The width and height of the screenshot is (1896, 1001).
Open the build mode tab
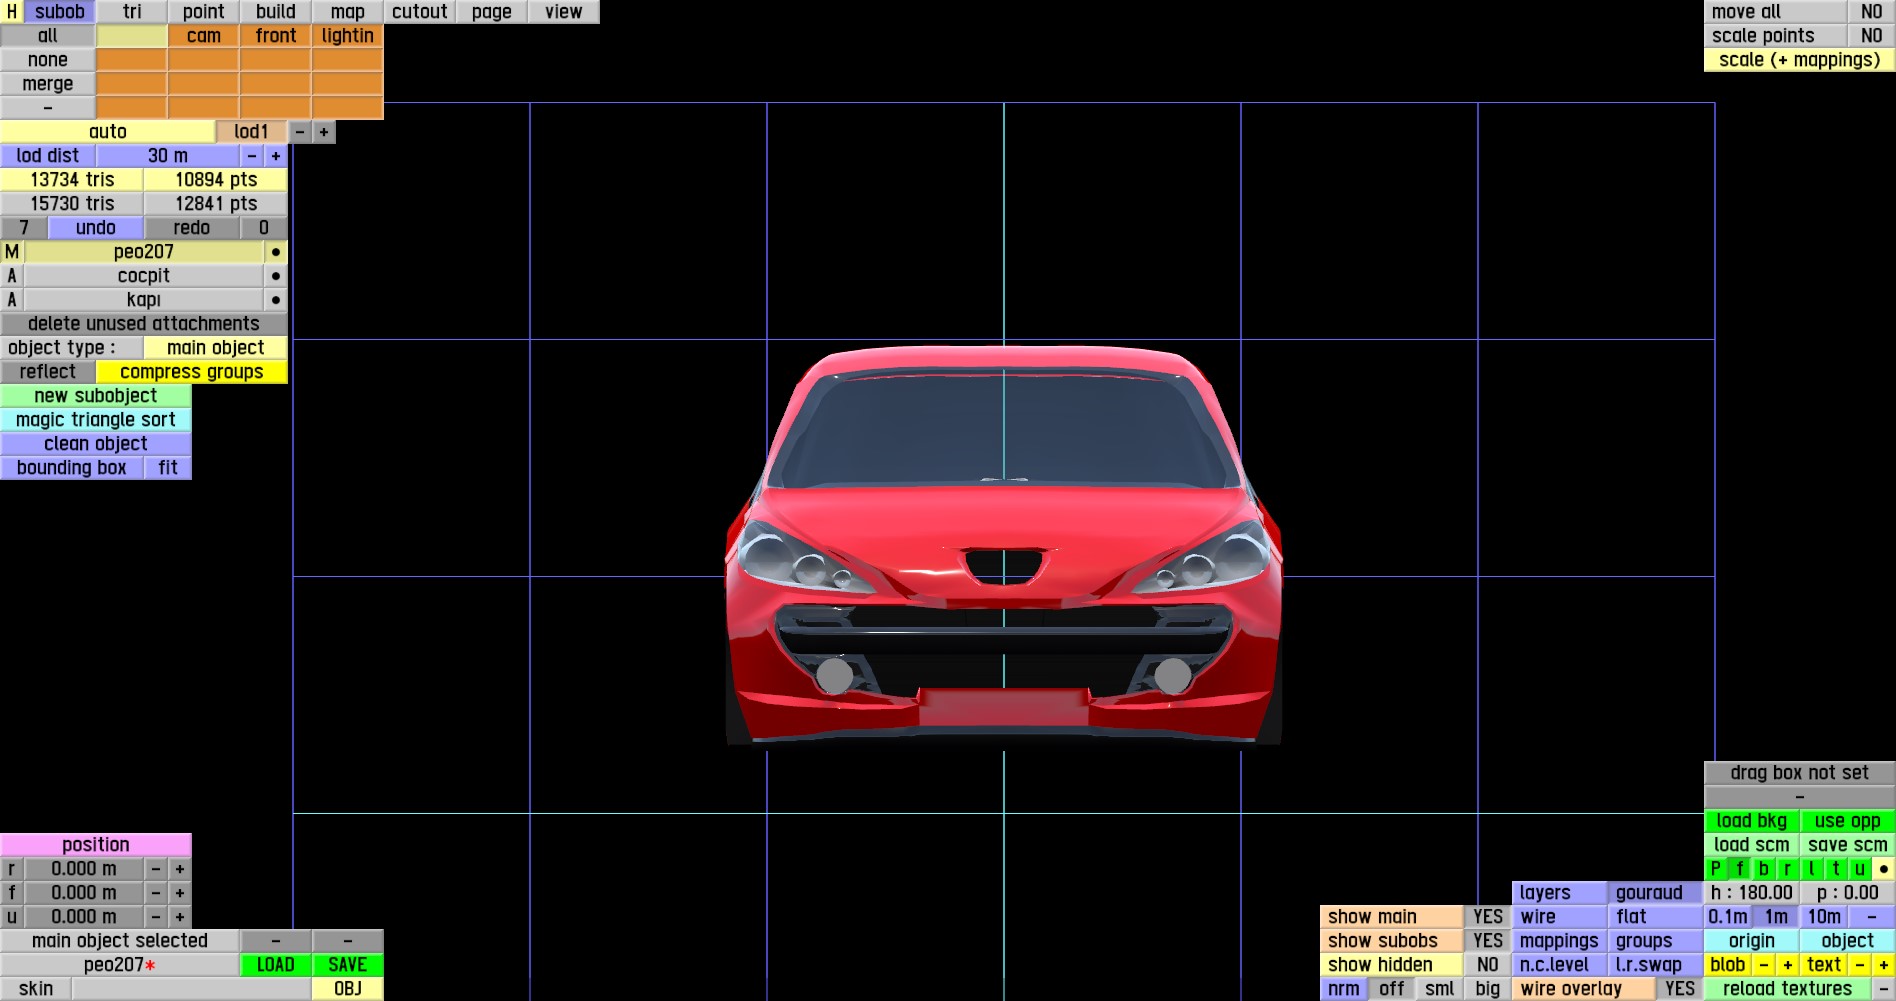(275, 12)
